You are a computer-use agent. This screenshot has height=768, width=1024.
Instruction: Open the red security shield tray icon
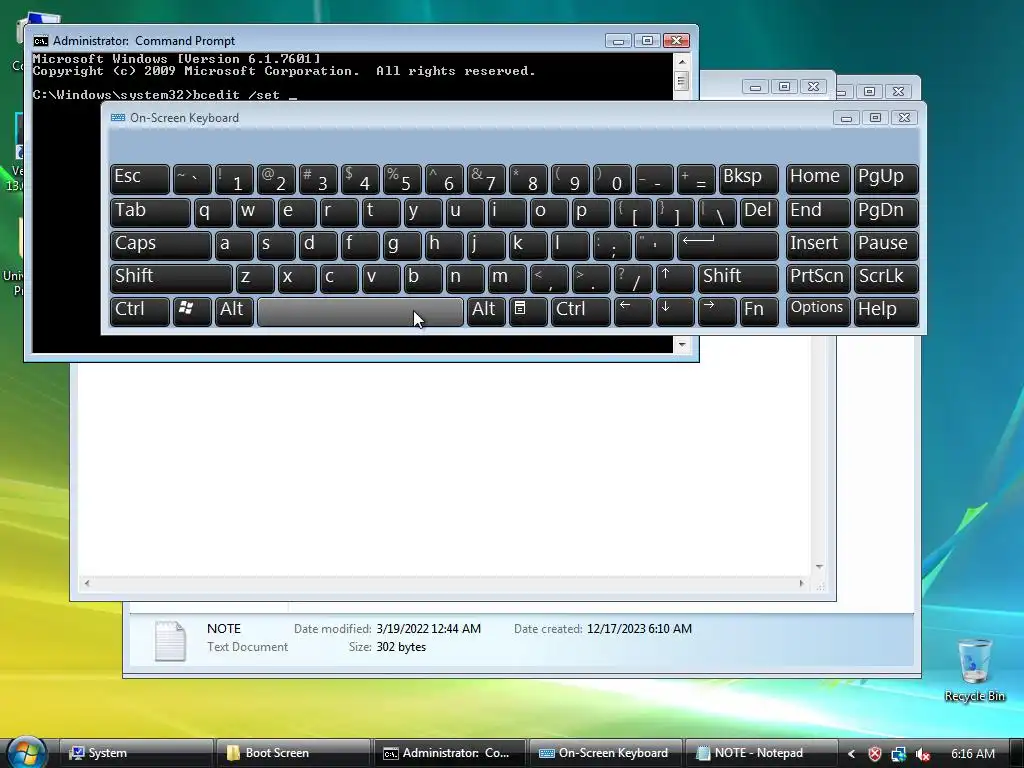(x=875, y=754)
